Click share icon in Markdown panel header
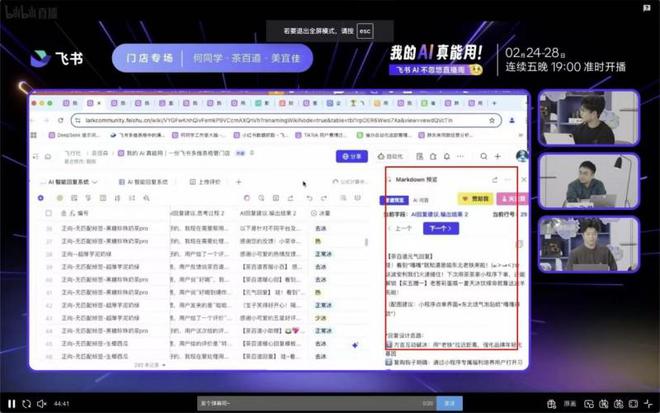Screen dimensions: 660x413 tap(495, 179)
